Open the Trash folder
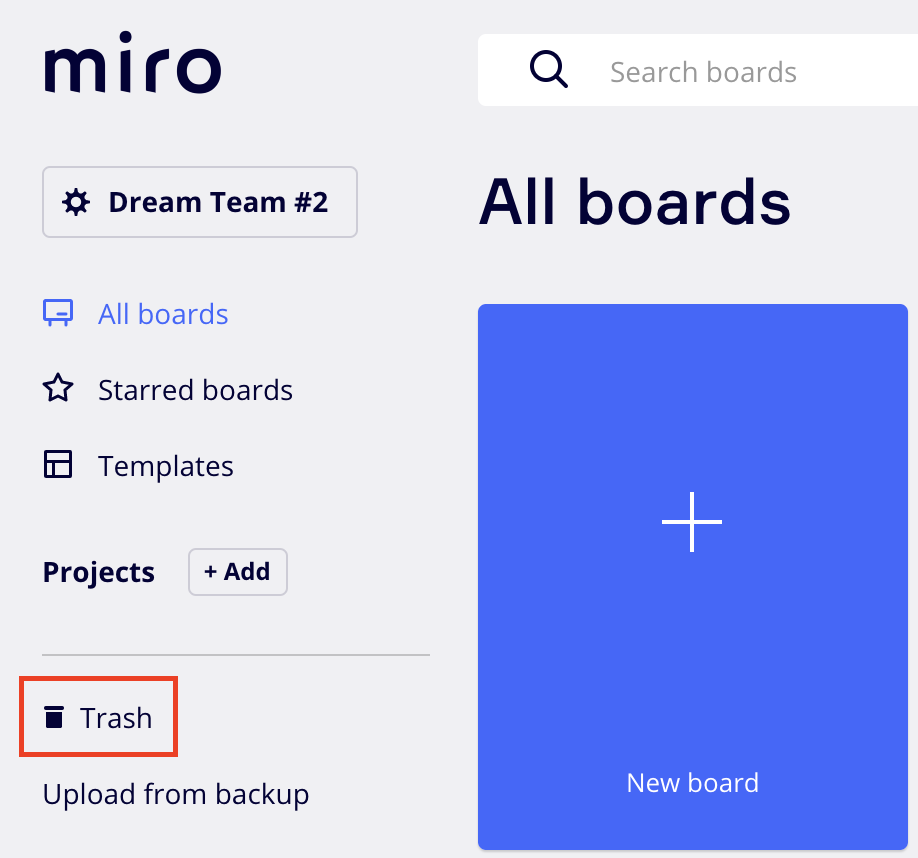Viewport: 918px width, 858px height. [116, 718]
